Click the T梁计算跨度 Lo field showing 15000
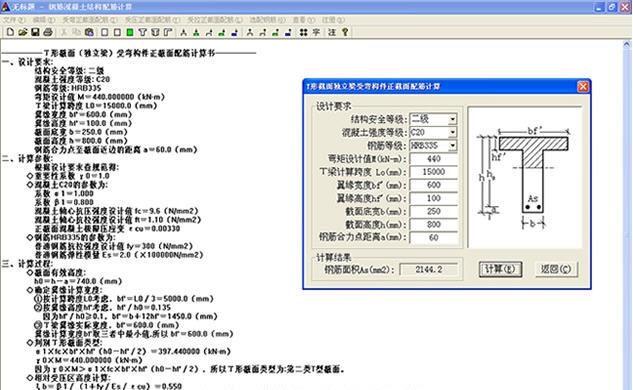This screenshot has width=633, height=390. pyautogui.click(x=434, y=172)
